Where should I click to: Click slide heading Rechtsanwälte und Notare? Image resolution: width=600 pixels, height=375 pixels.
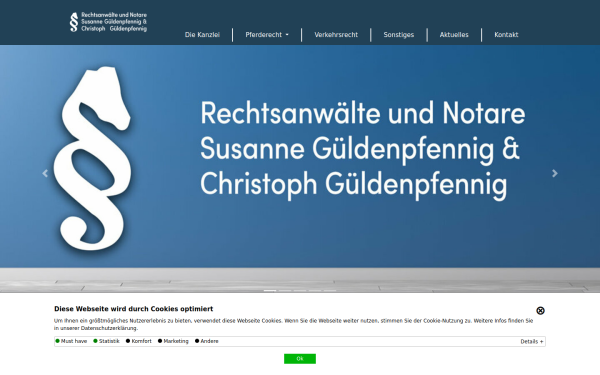pos(362,113)
